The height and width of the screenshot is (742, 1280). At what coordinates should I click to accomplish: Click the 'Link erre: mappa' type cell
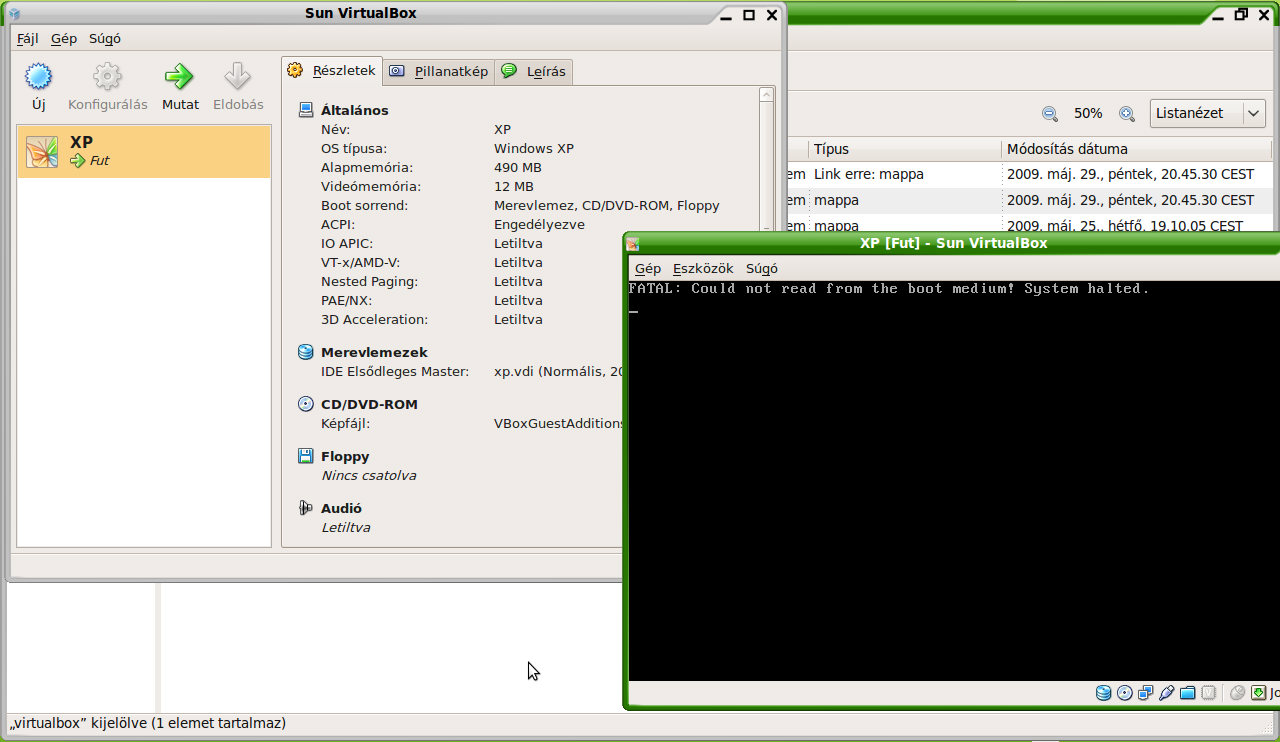pos(869,174)
